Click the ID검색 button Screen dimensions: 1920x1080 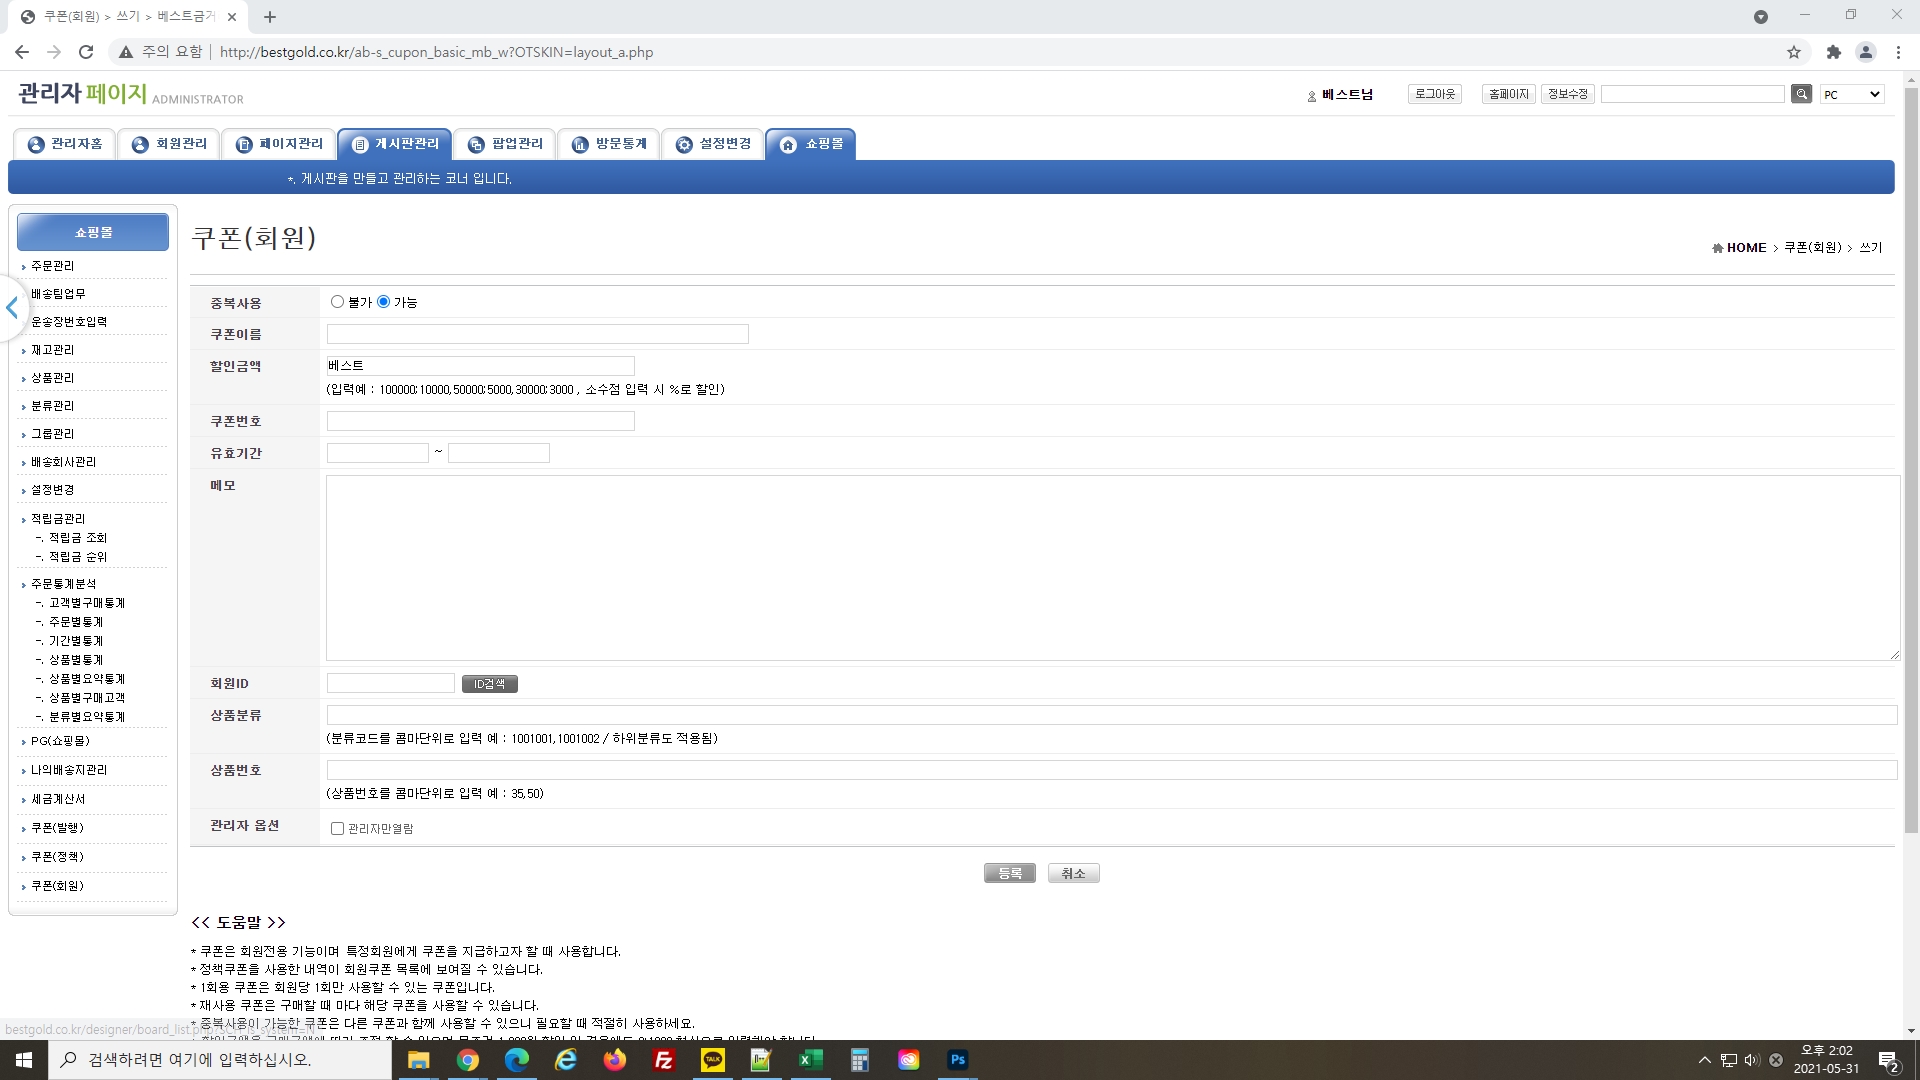(489, 684)
